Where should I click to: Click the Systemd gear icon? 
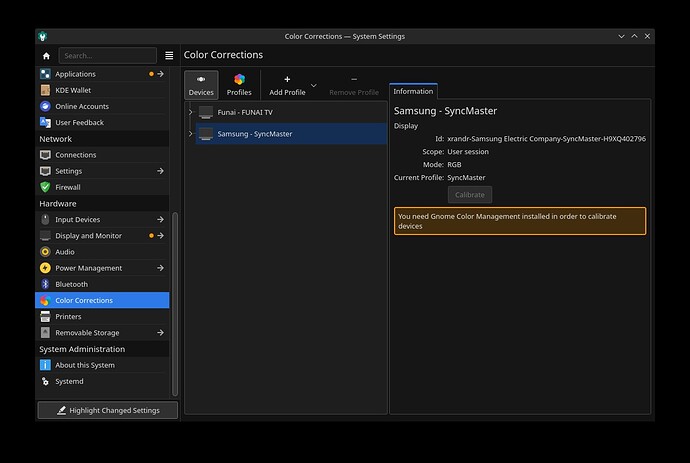coord(45,381)
